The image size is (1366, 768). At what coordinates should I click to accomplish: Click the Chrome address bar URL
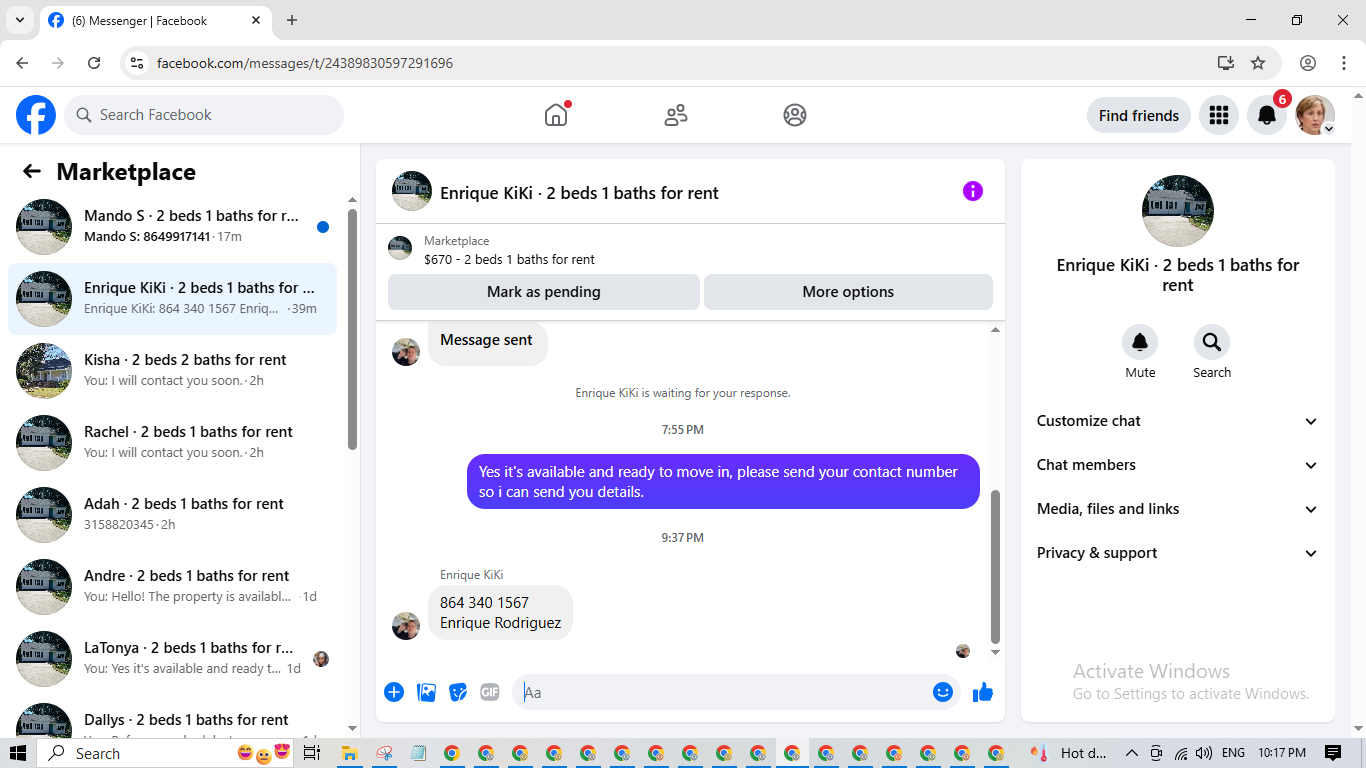[305, 63]
